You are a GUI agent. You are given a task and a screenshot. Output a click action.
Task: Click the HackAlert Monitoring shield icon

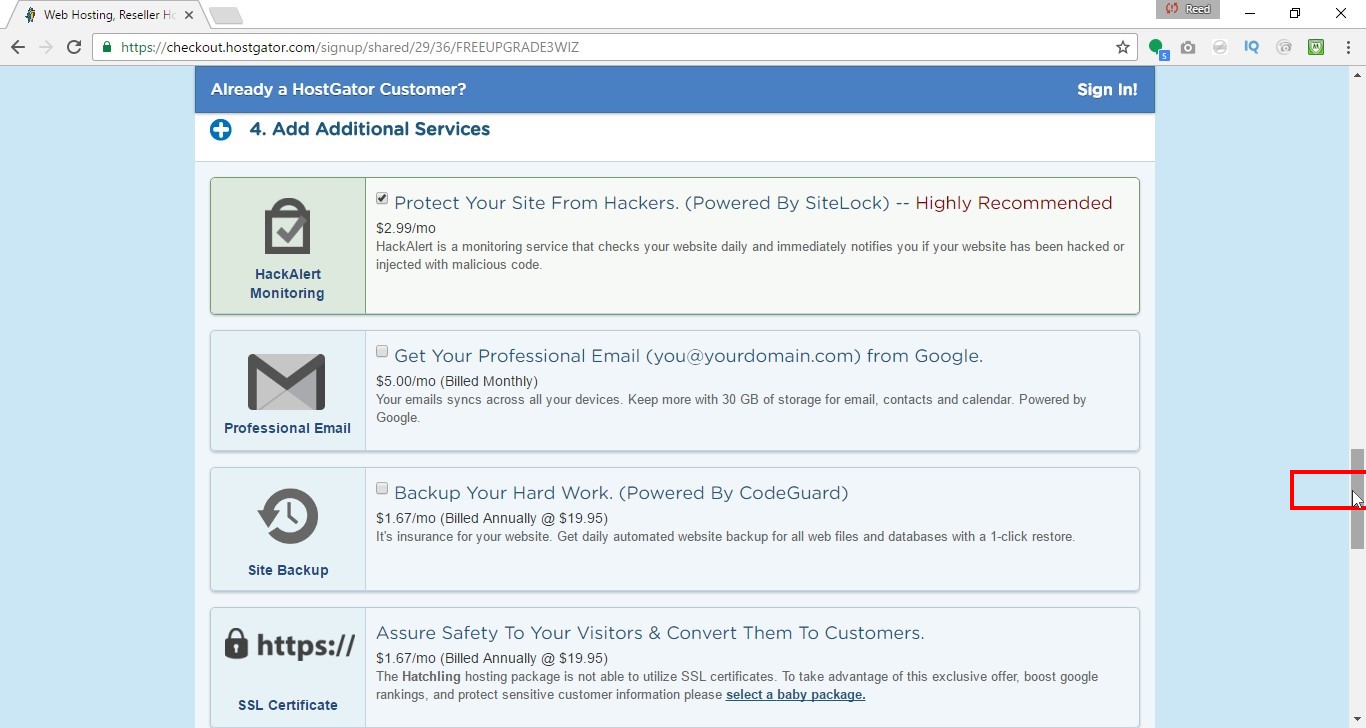pos(288,226)
